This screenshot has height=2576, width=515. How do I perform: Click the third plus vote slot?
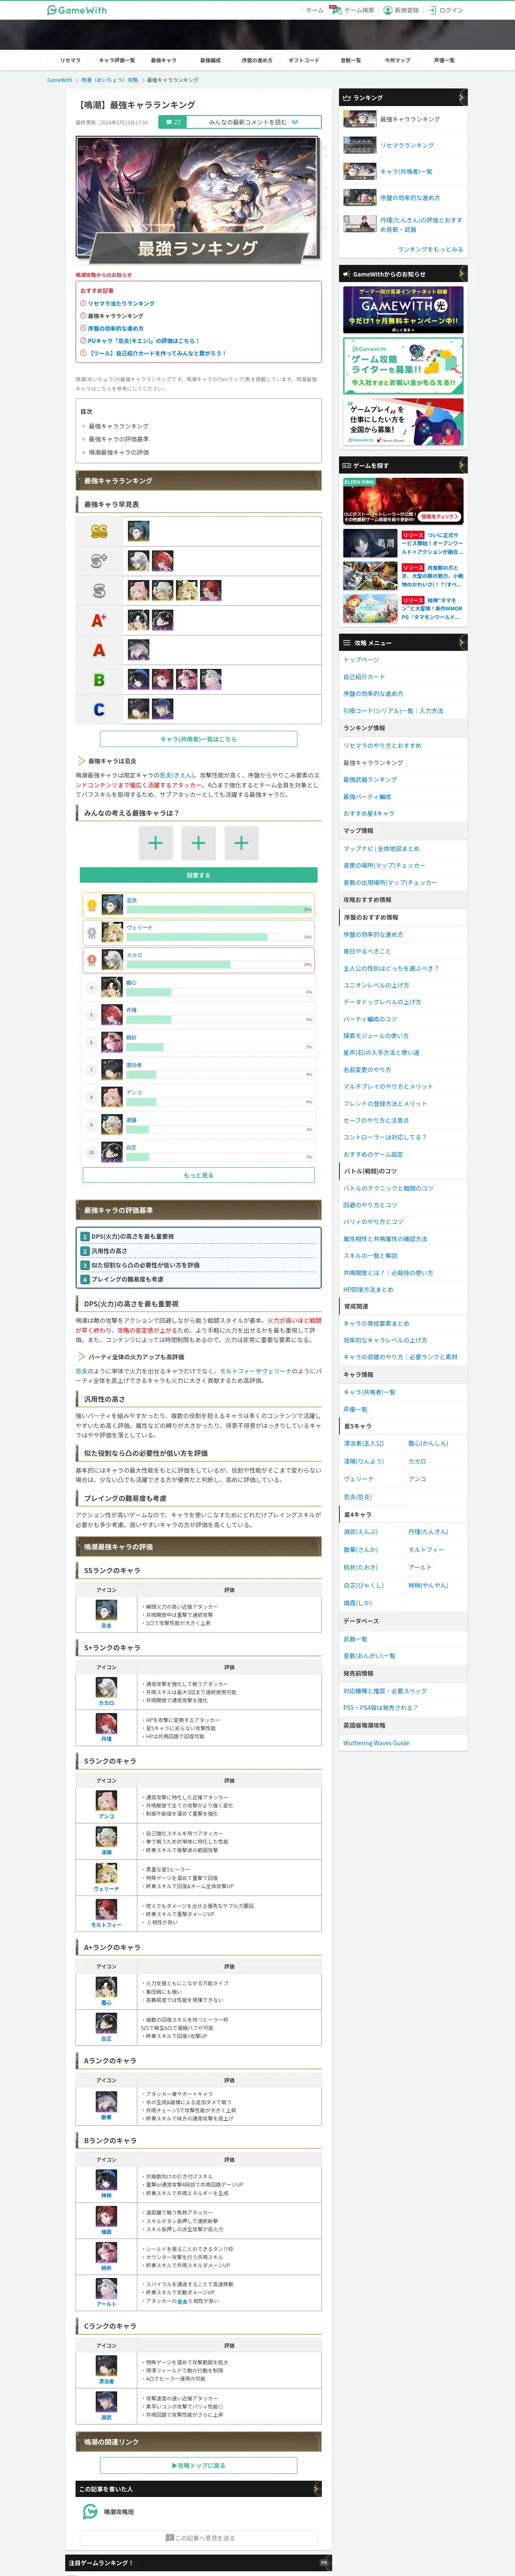241,843
